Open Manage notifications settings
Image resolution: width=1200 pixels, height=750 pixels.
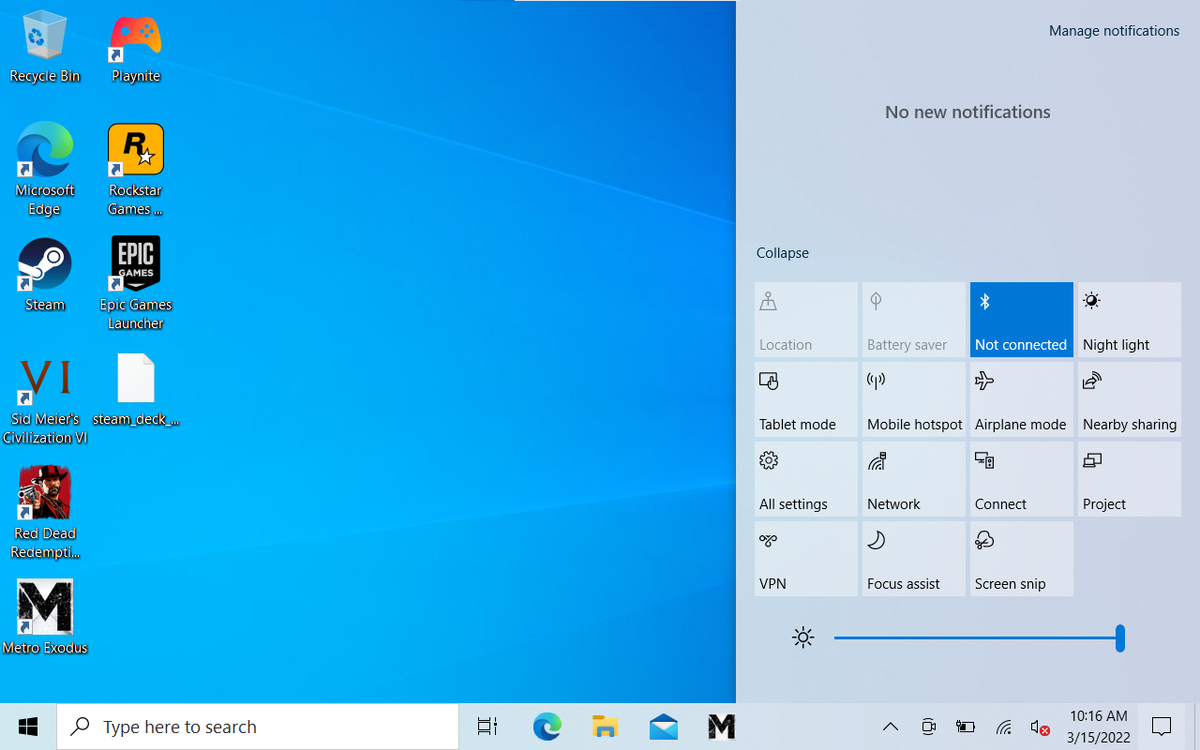pyautogui.click(x=1114, y=30)
